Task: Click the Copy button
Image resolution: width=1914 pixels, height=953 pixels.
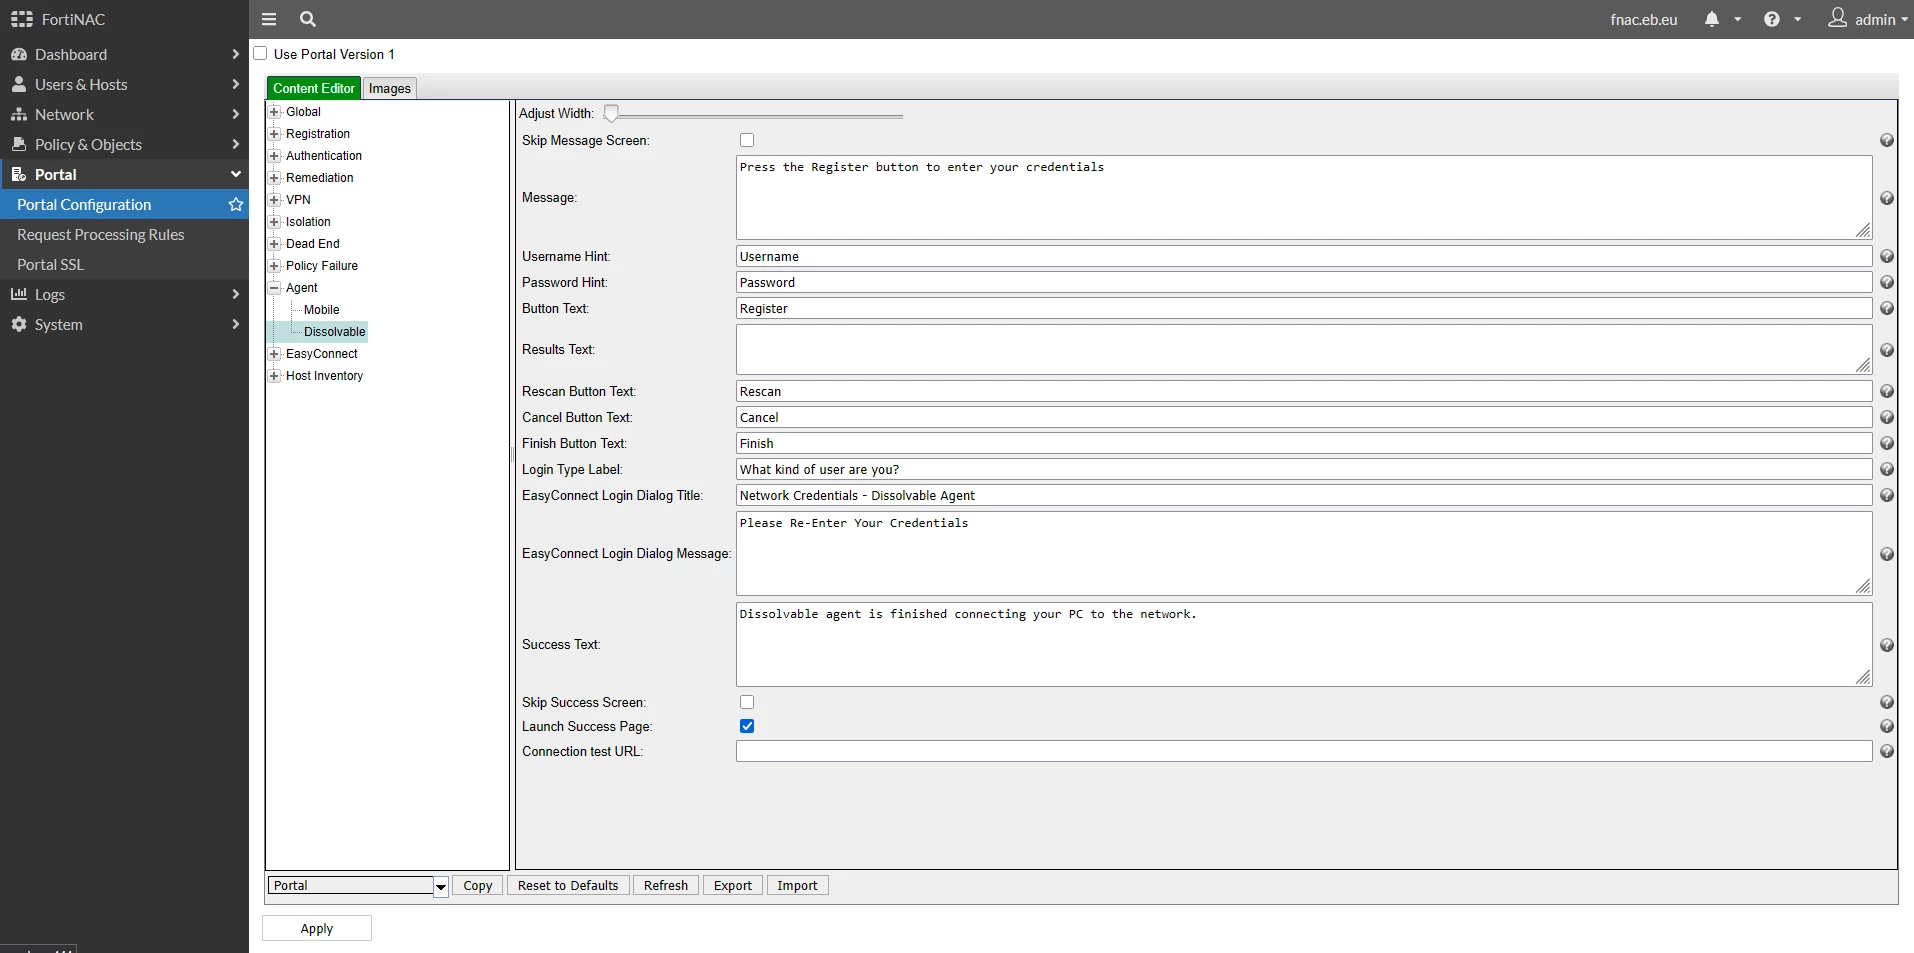Action: pyautogui.click(x=478, y=886)
